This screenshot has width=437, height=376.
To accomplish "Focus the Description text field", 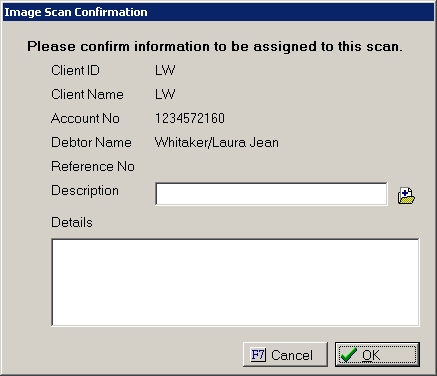I will (x=271, y=194).
